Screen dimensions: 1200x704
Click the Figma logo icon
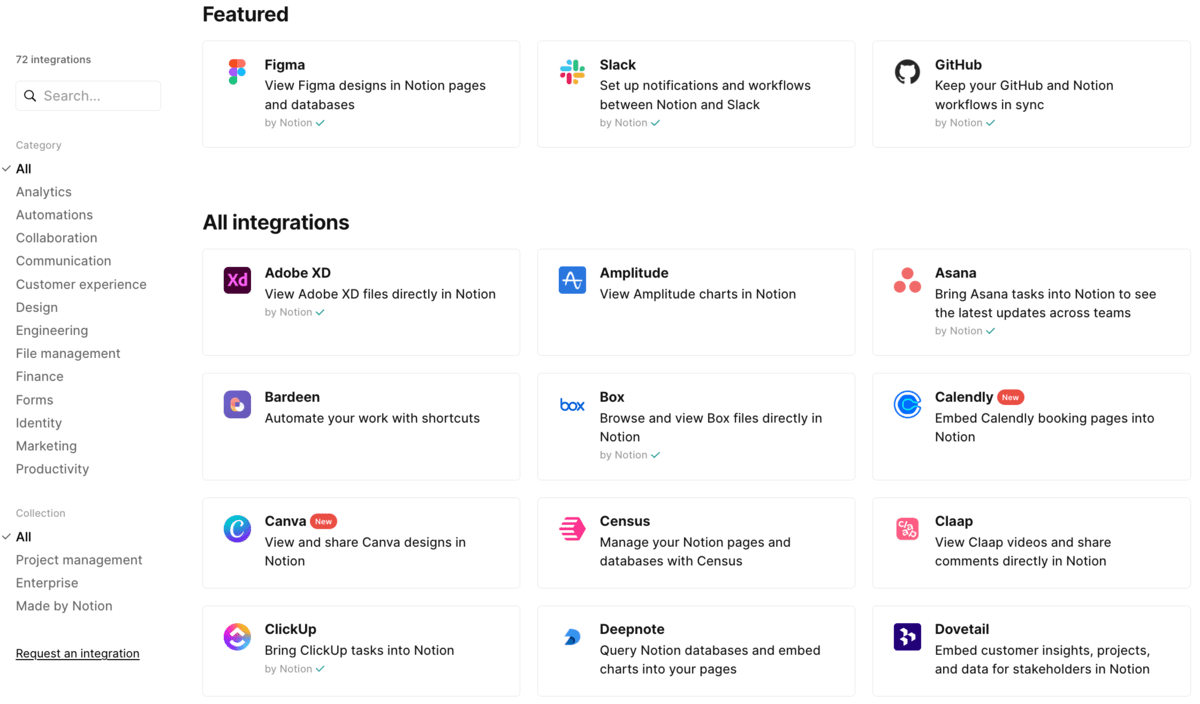click(x=237, y=72)
